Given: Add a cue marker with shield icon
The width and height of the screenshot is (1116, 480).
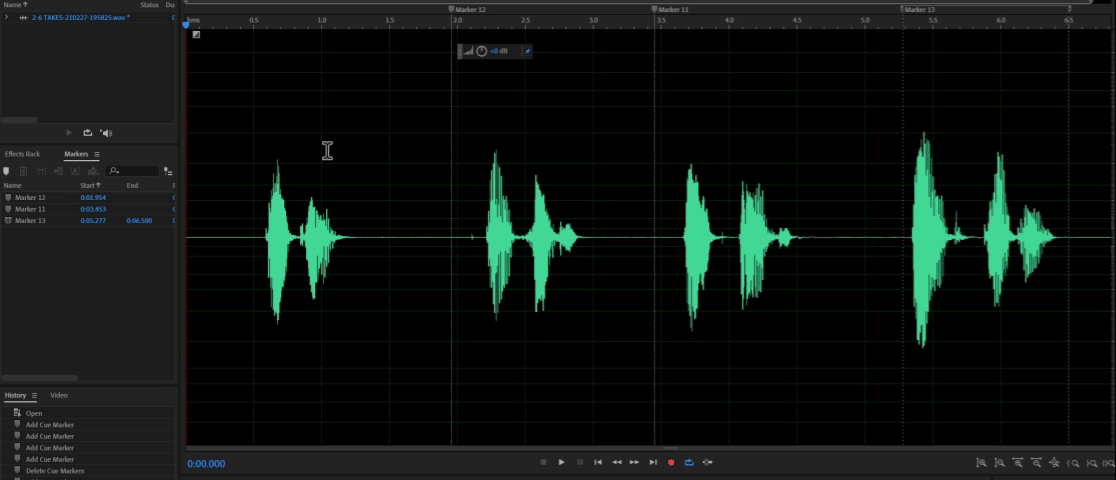Looking at the screenshot, I should click(x=6, y=171).
